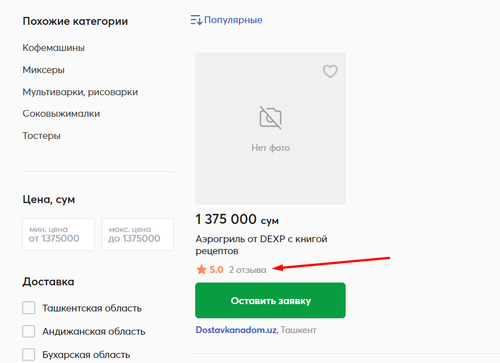Click the price 1 375 000 сум
The width and height of the screenshot is (500, 363).
[237, 219]
